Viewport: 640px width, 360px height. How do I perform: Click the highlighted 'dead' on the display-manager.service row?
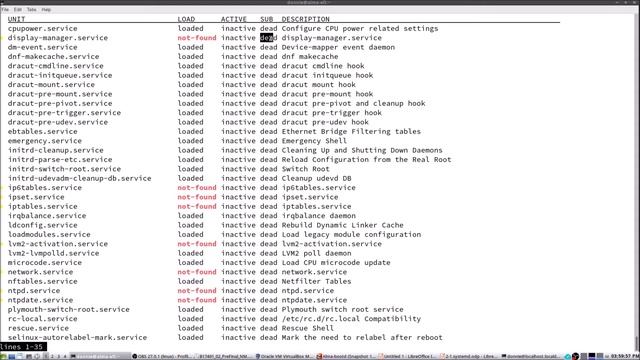[268, 38]
